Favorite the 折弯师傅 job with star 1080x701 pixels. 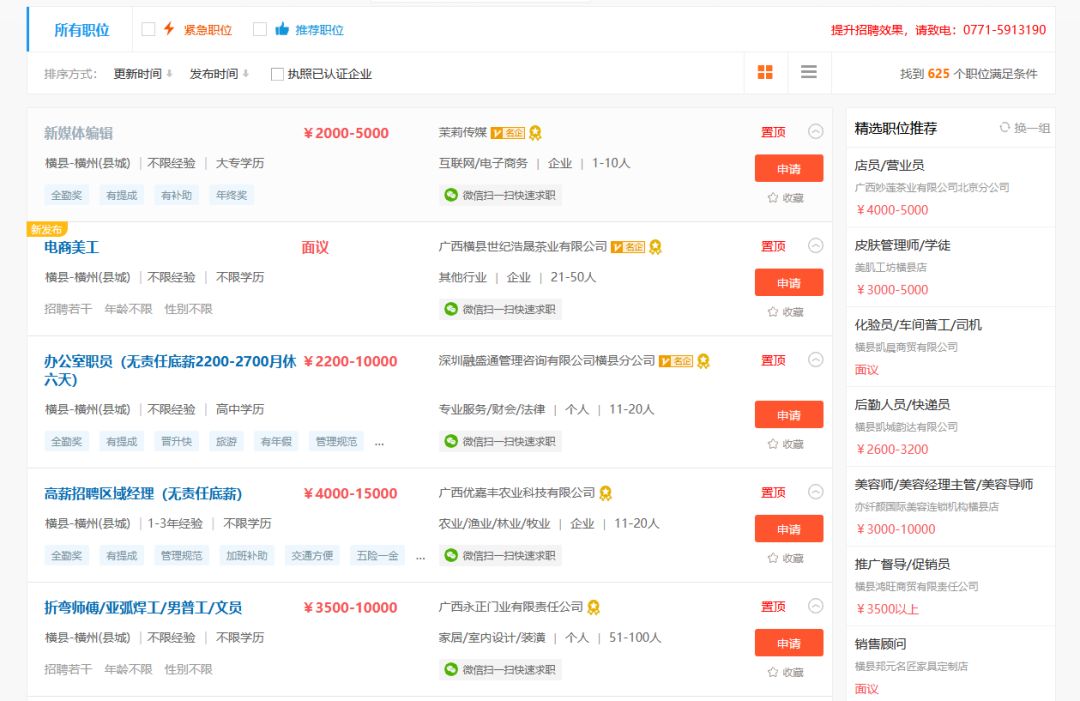coord(773,672)
